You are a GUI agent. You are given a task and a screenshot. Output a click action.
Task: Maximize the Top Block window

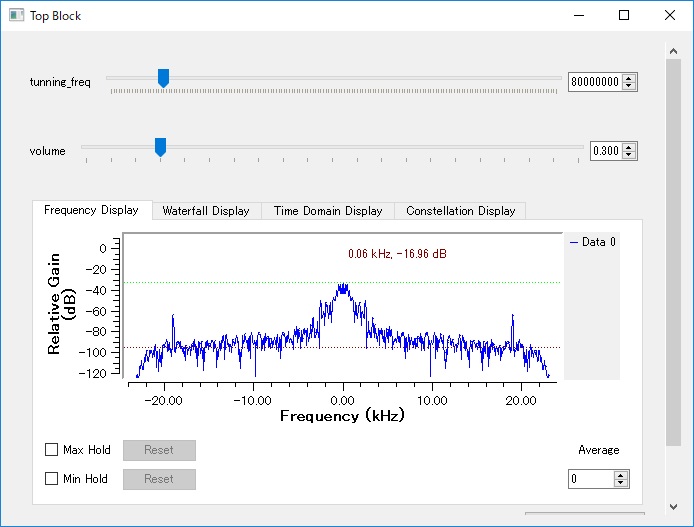[624, 15]
